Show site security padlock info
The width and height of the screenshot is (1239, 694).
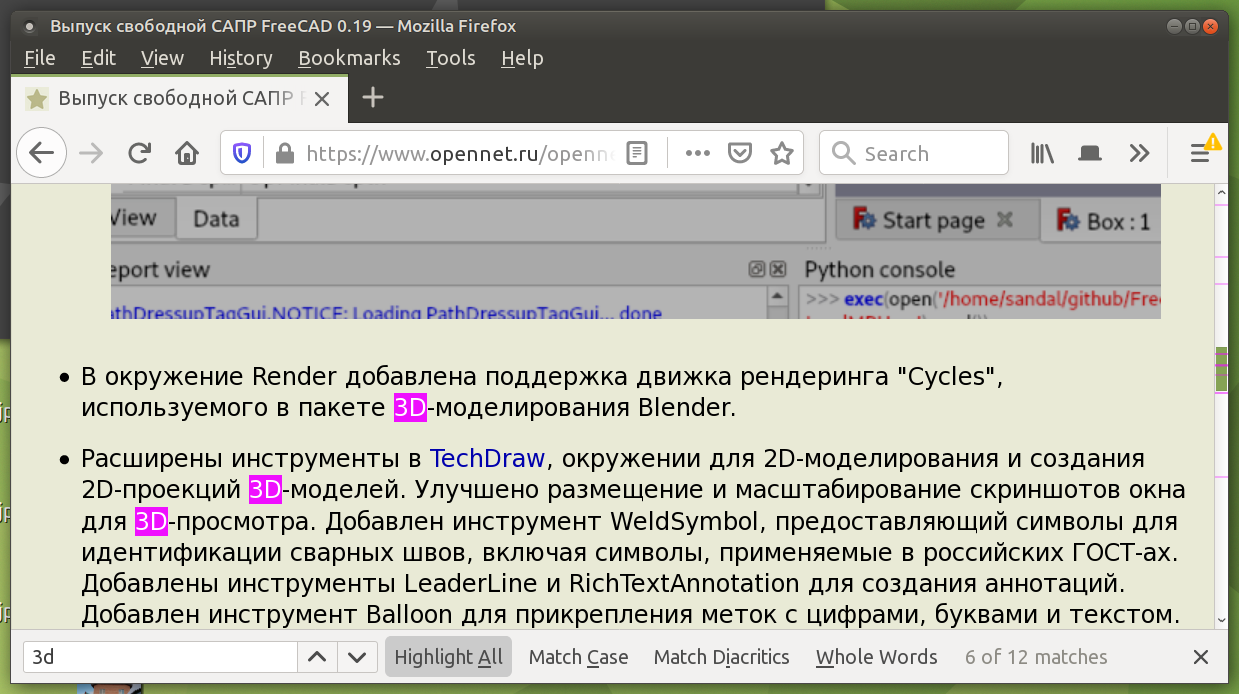click(284, 153)
